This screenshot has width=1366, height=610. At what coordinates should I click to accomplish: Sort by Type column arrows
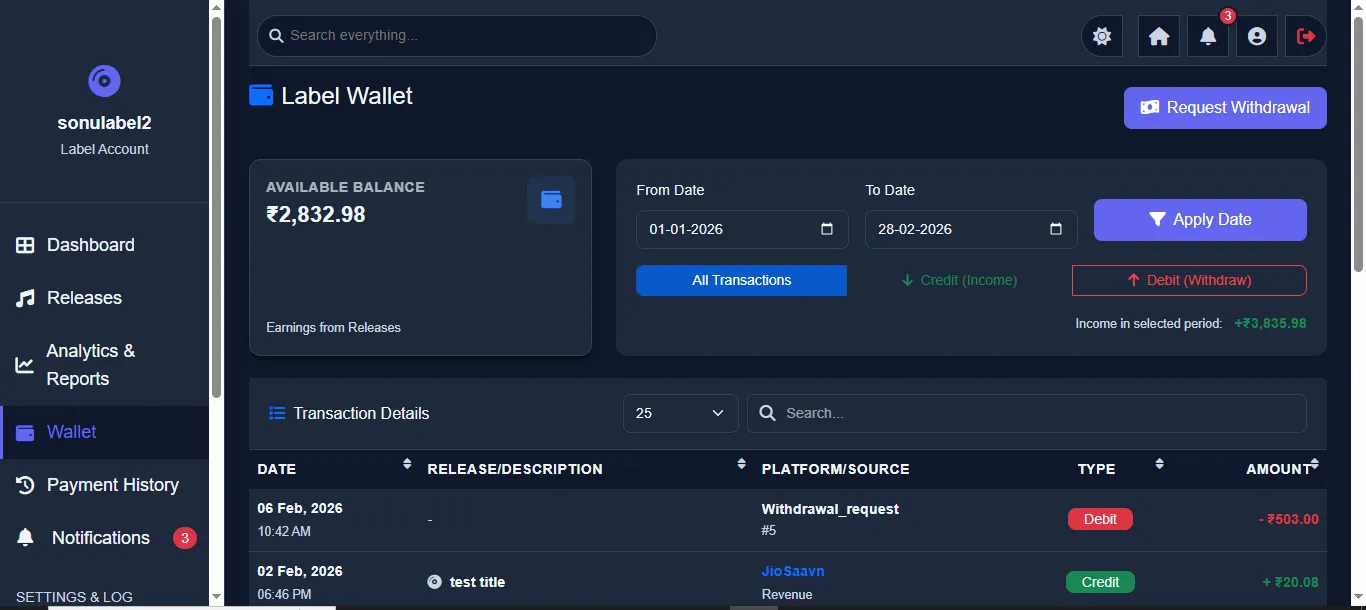(1159, 464)
